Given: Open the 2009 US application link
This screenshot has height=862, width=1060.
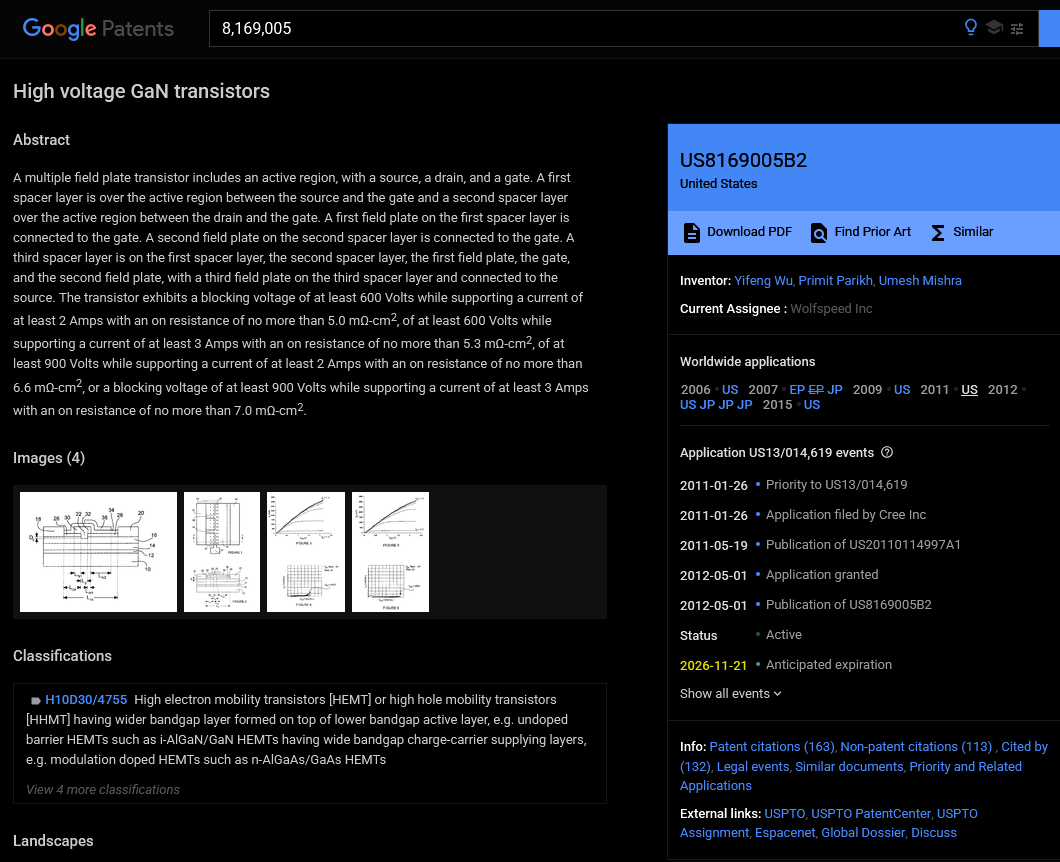Looking at the screenshot, I should (x=902, y=389).
